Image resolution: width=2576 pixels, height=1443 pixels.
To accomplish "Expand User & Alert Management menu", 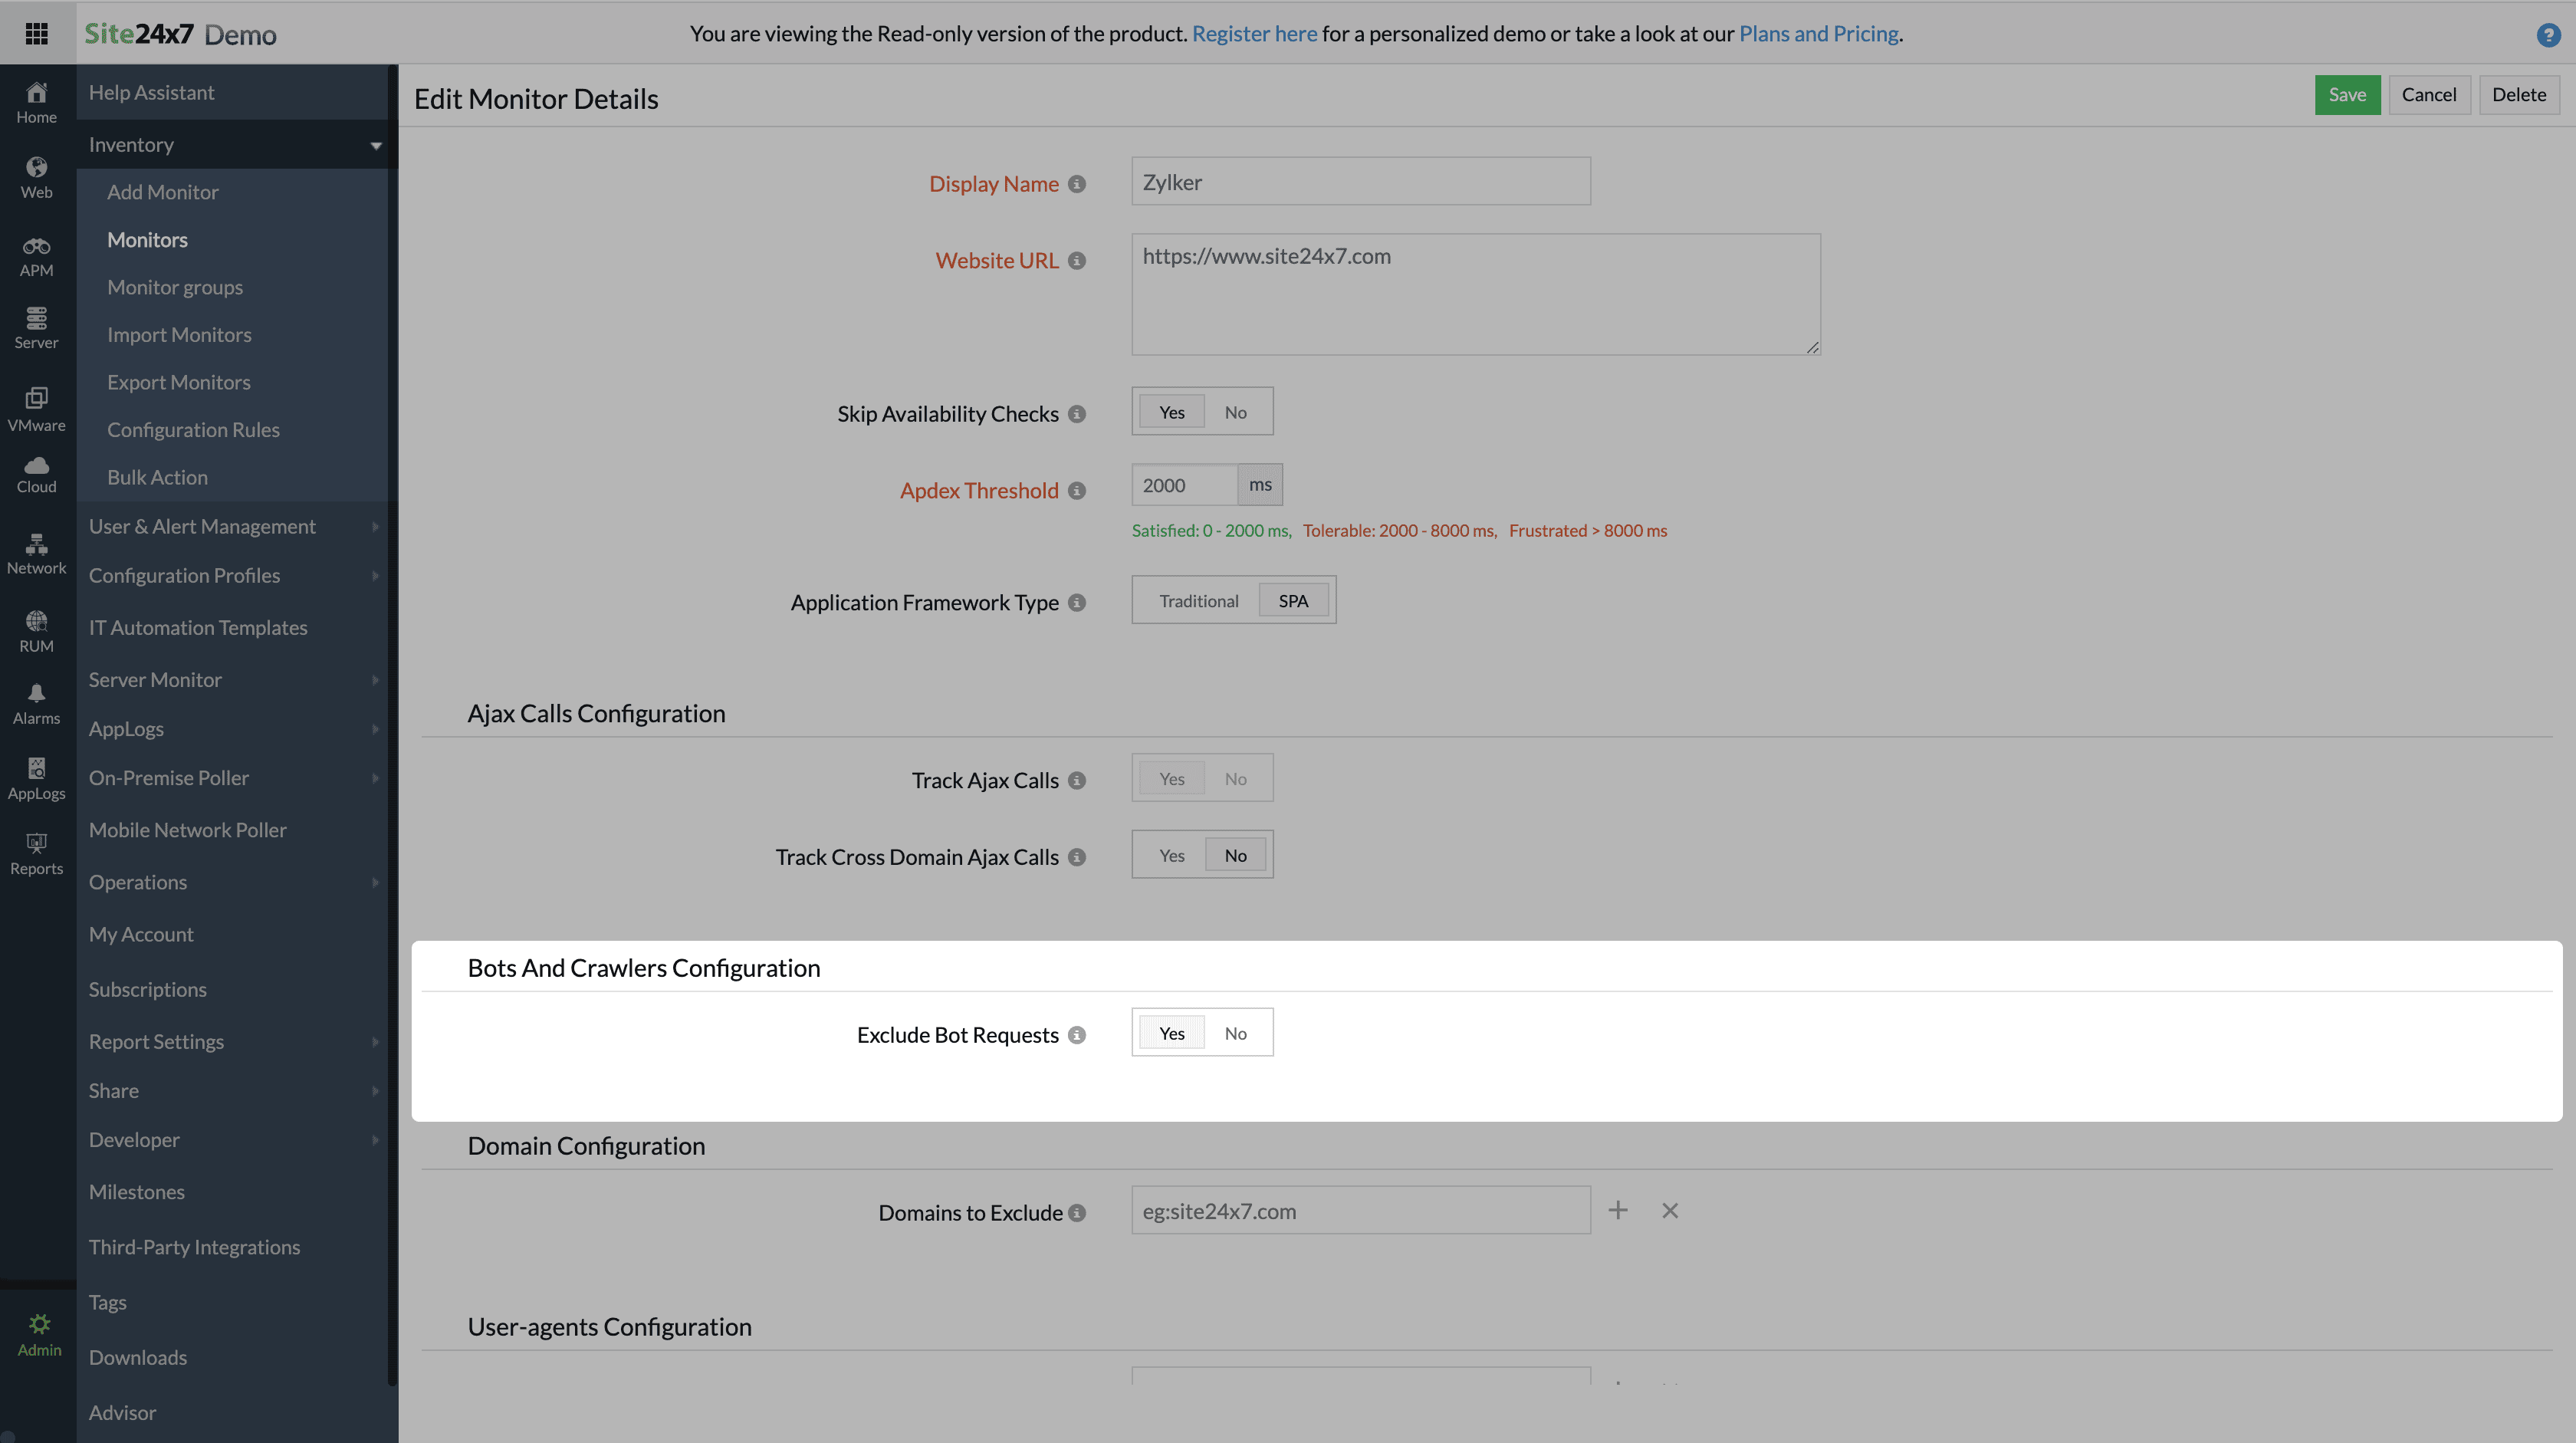I will coord(202,525).
